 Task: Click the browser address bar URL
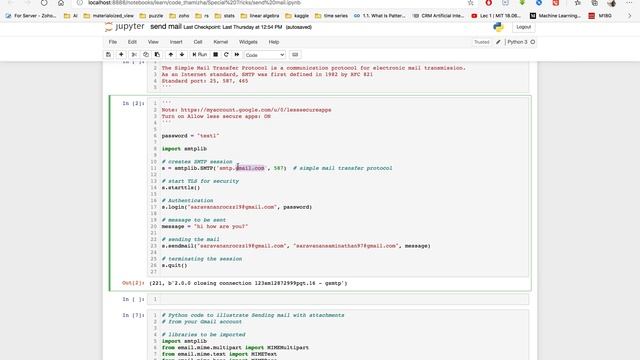click(x=195, y=3)
